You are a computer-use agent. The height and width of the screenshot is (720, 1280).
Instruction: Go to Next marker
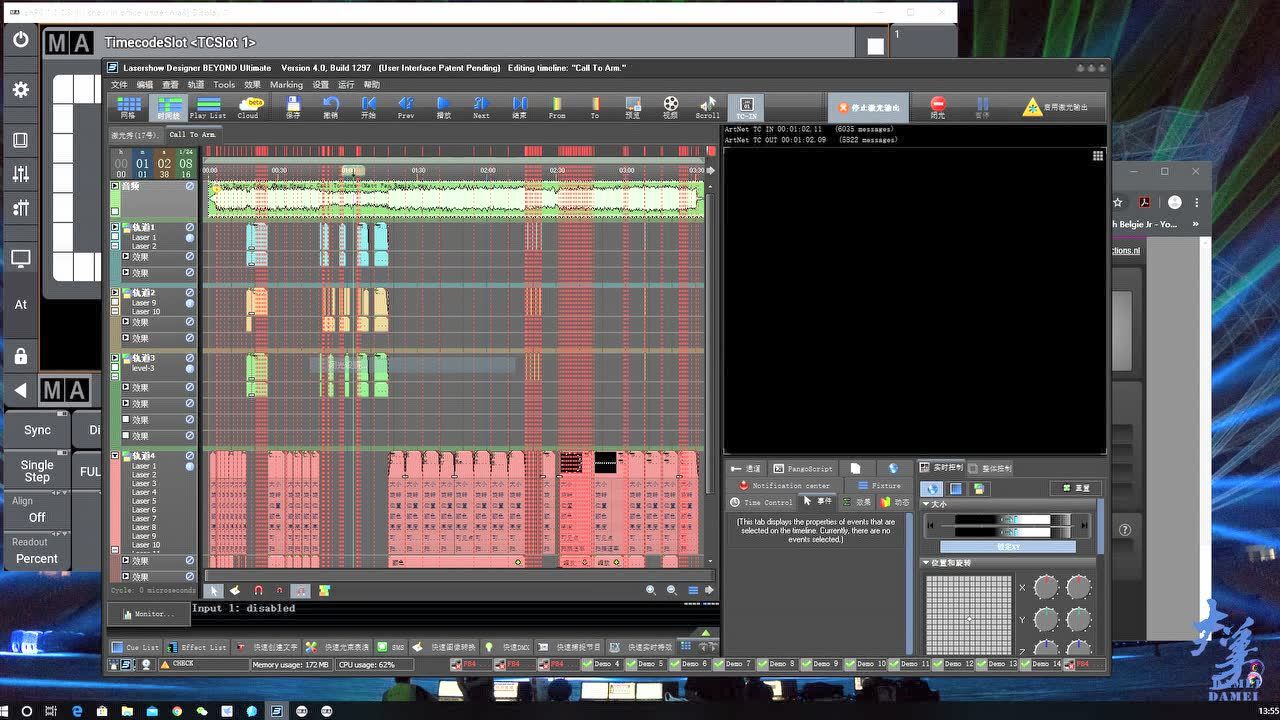point(481,107)
